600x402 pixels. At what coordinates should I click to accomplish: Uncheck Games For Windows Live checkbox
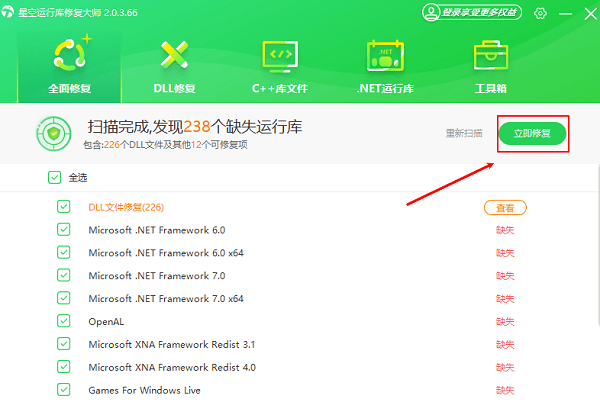64,390
